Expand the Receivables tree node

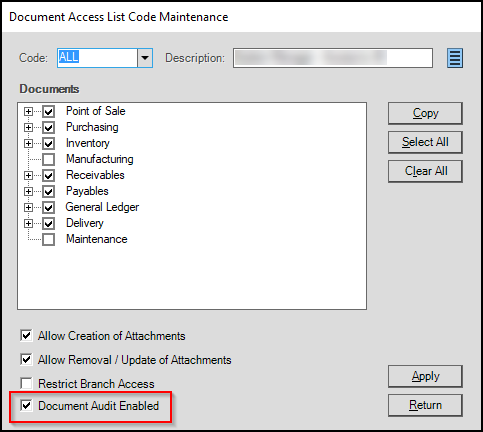coord(28,175)
